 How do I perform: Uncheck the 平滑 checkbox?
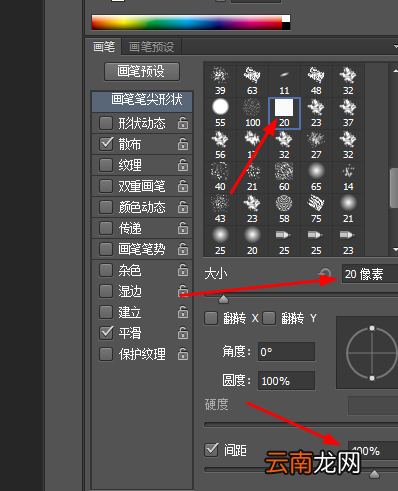(106, 333)
